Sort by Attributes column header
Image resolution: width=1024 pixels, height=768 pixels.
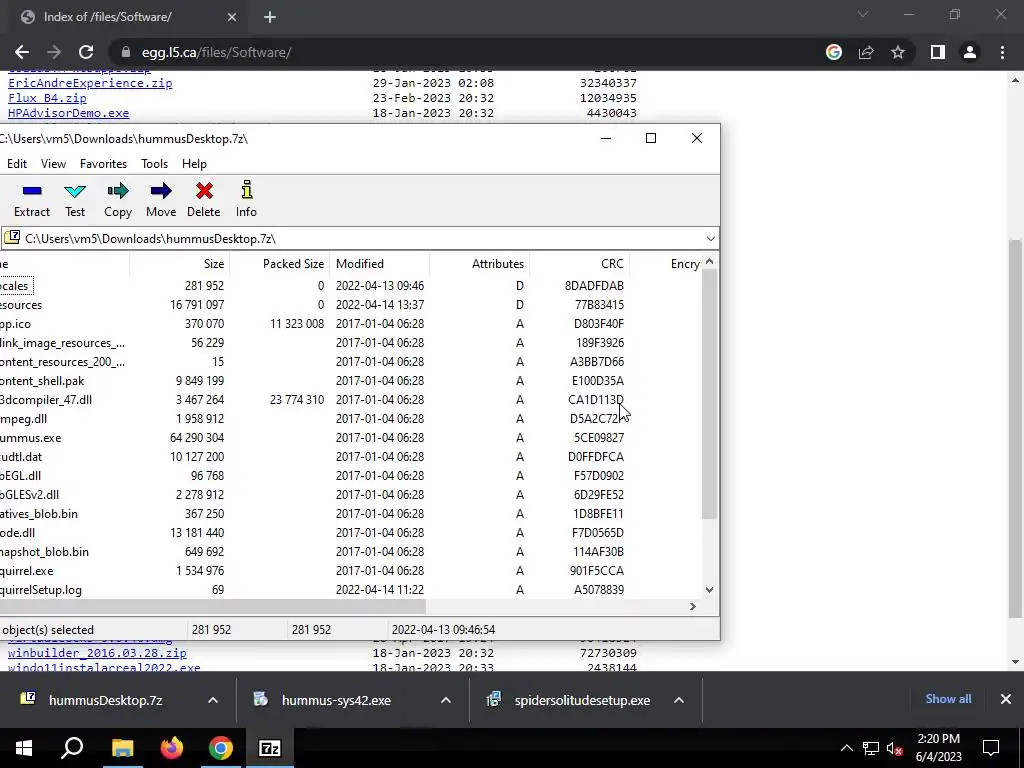(479, 264)
